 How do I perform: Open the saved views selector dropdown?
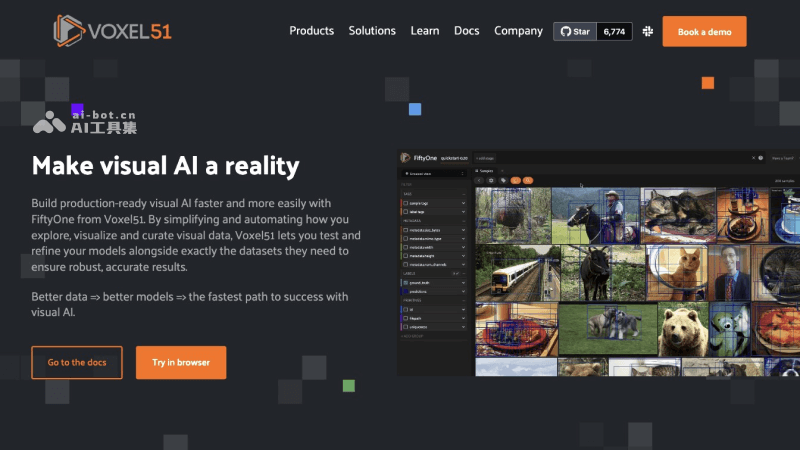(x=434, y=173)
